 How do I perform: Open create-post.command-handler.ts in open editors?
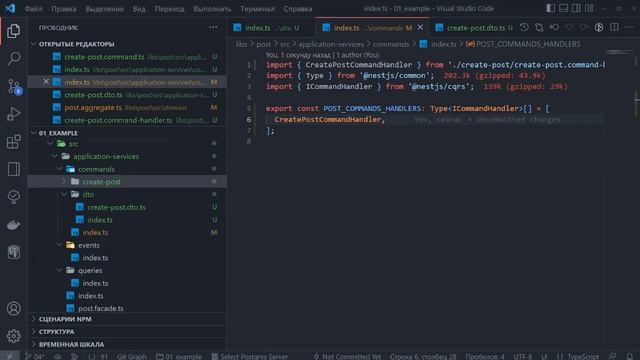click(127, 120)
